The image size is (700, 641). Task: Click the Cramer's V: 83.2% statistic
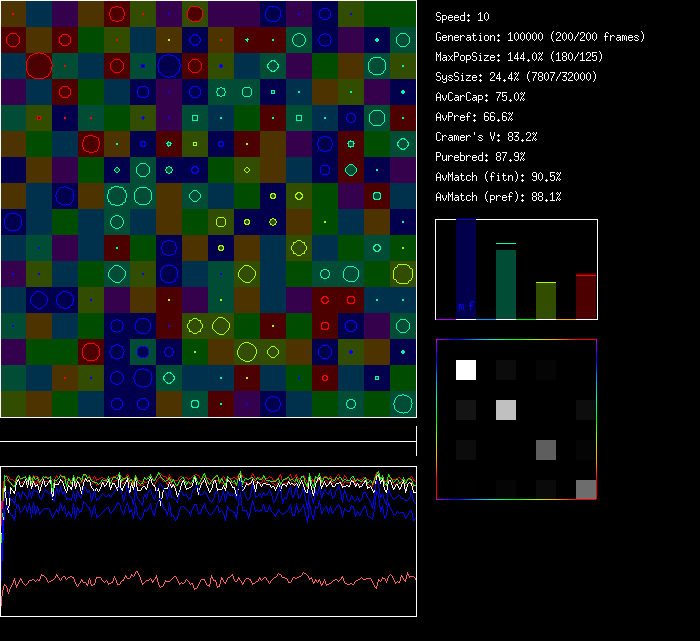[x=486, y=137]
